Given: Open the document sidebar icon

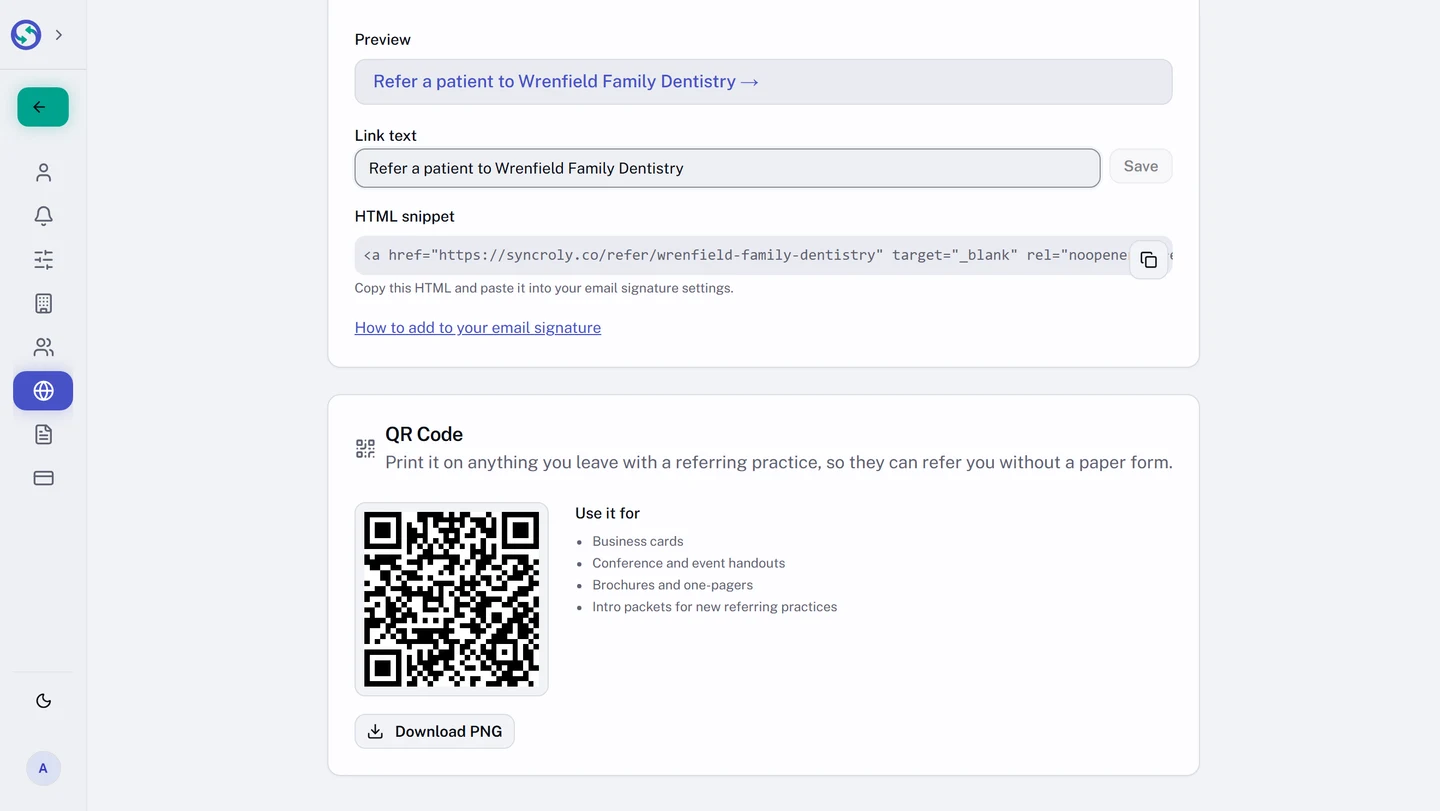Looking at the screenshot, I should coord(43,434).
